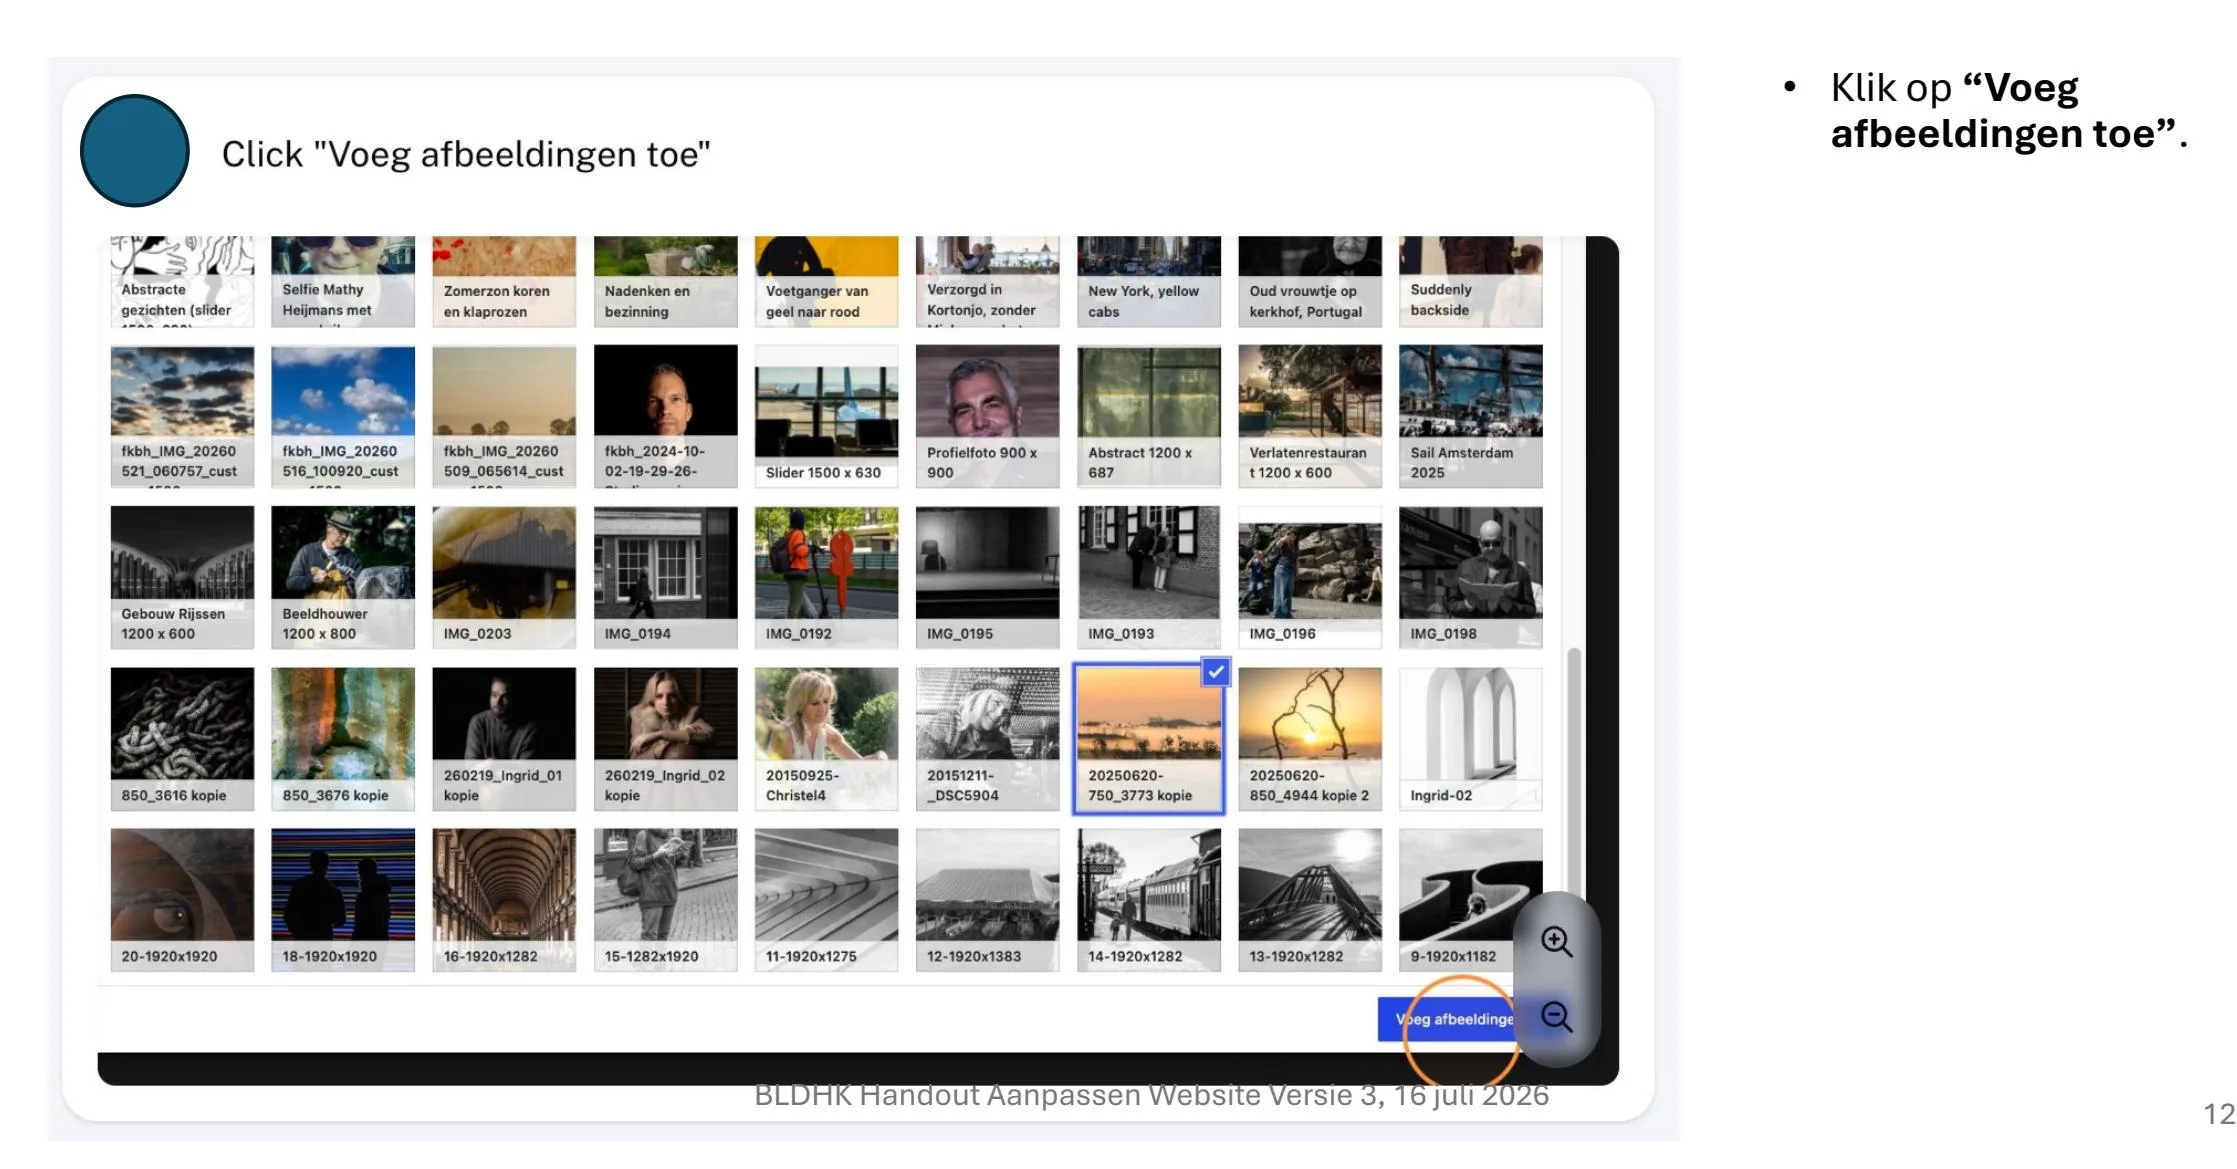This screenshot has height=1169, width=2237.
Task: Select the 850_3616 kopie image
Action: pyautogui.click(x=182, y=739)
